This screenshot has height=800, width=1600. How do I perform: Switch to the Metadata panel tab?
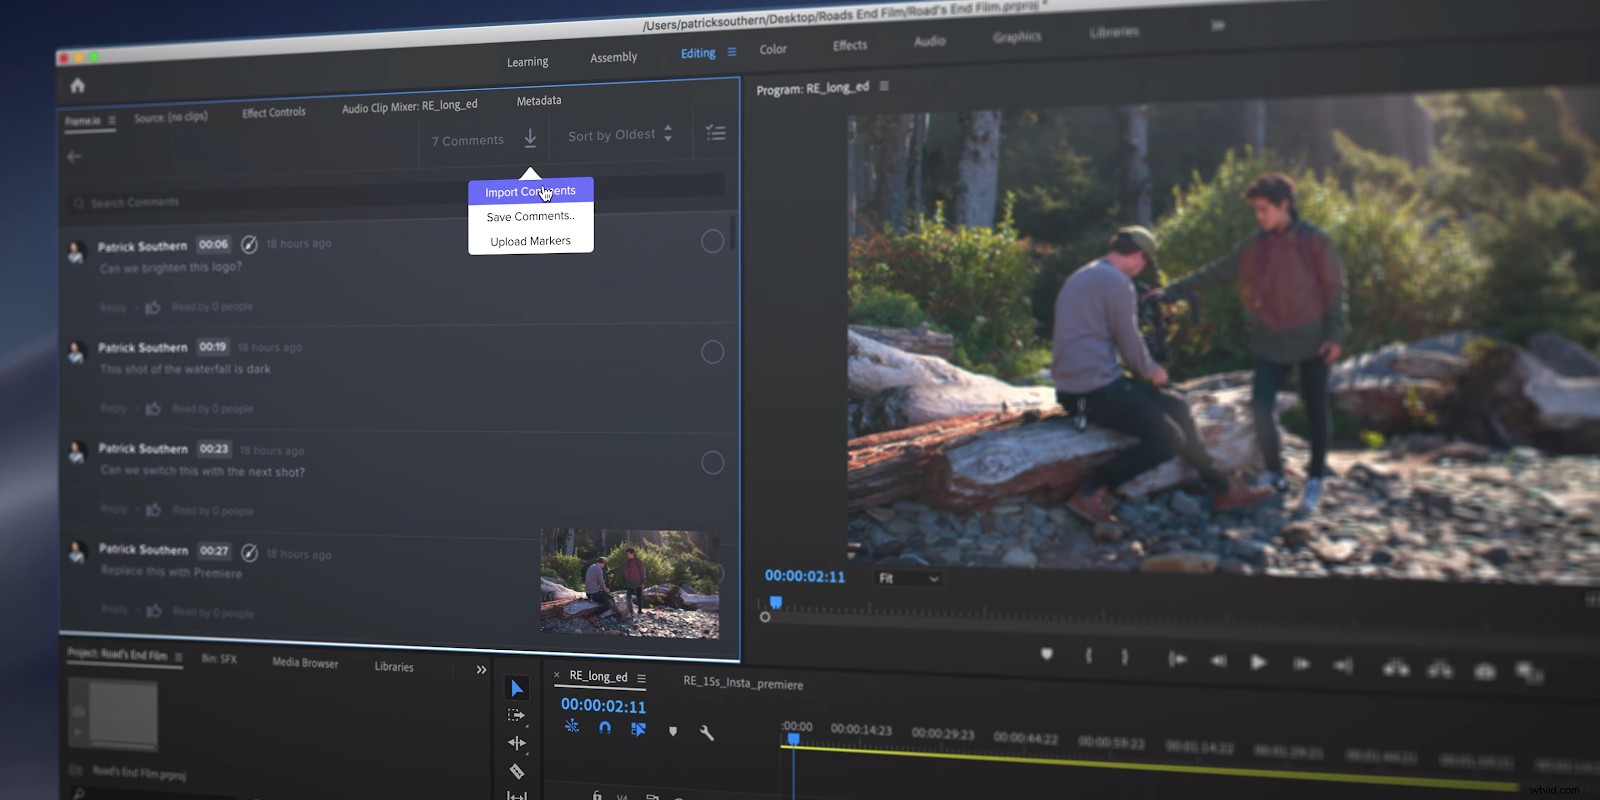click(x=539, y=100)
